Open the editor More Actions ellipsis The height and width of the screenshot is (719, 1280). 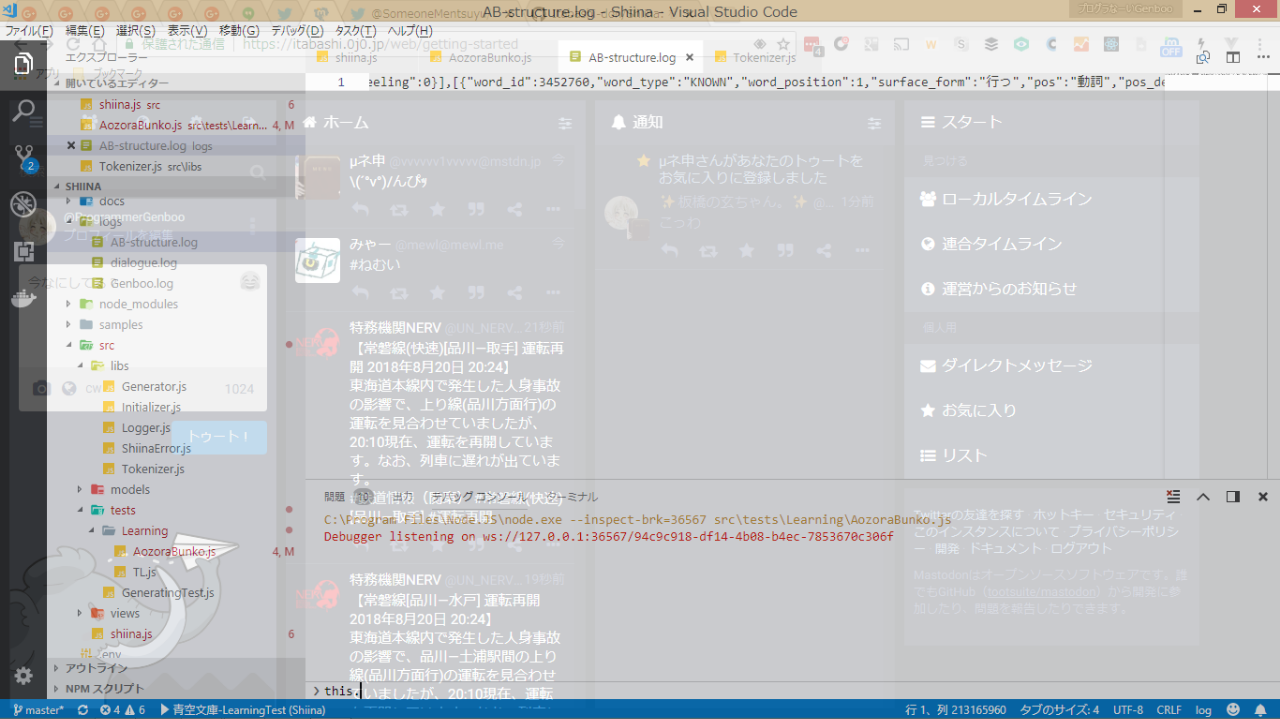1262,58
